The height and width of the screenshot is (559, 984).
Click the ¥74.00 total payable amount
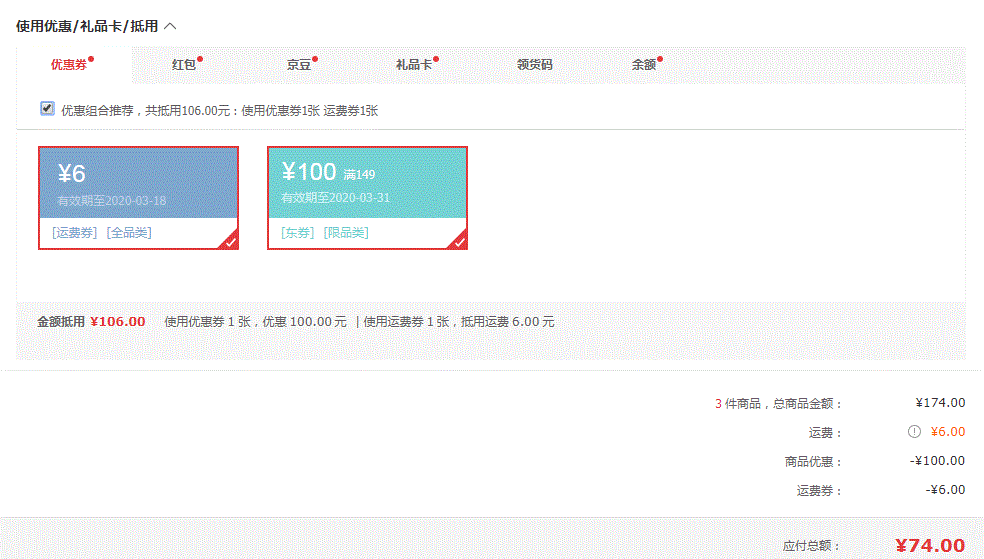coord(930,546)
